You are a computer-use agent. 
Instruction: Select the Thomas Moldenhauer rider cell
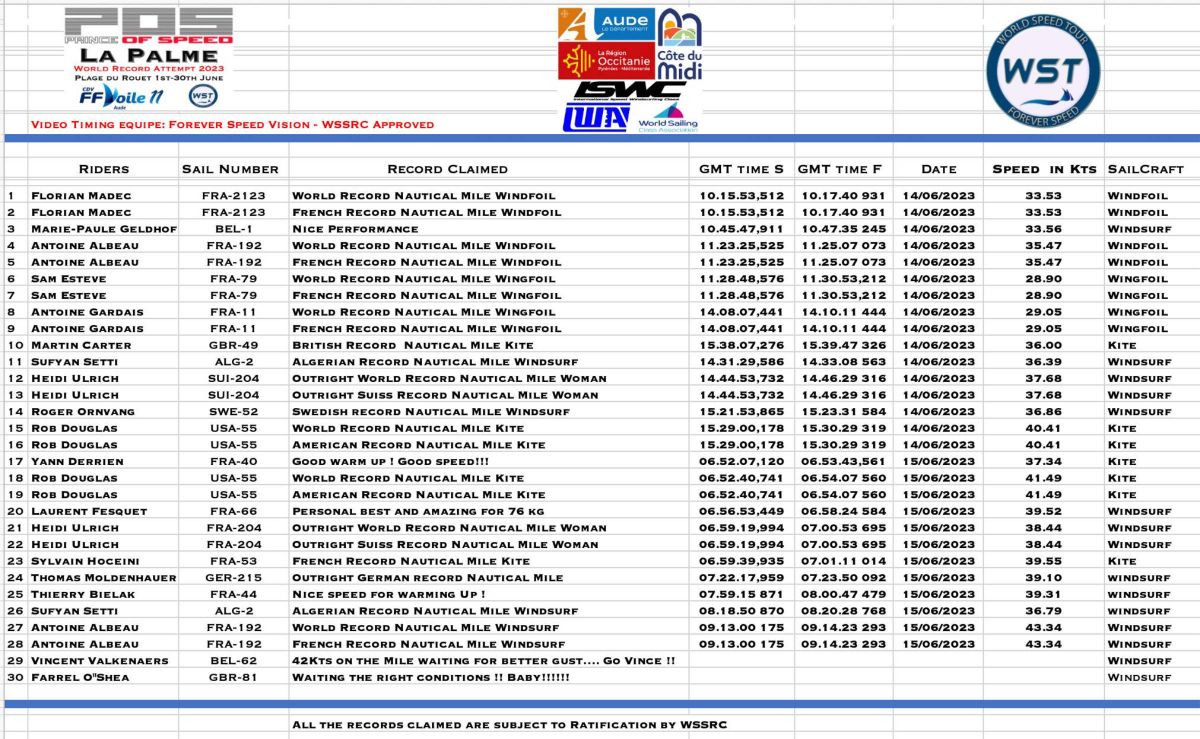pos(103,578)
